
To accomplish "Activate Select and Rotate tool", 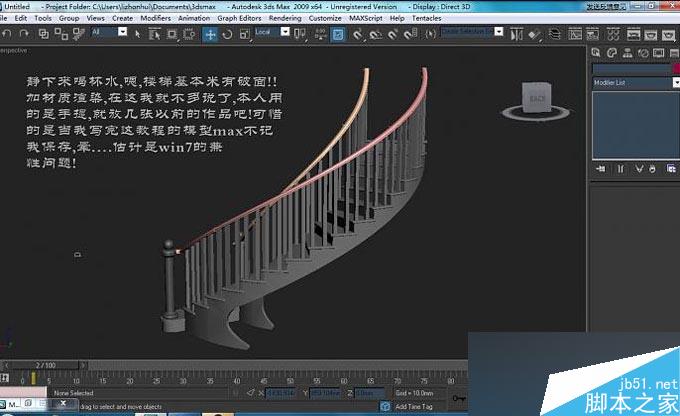I will (227, 34).
